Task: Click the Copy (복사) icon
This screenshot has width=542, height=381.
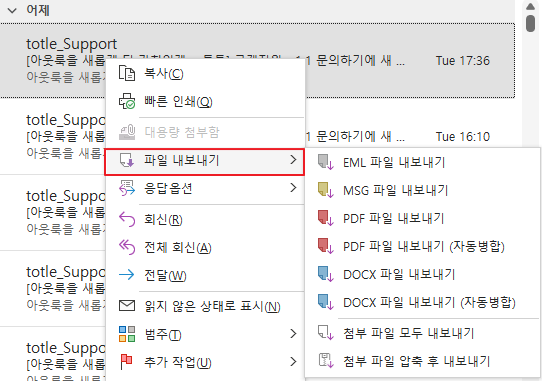Action: point(127,73)
